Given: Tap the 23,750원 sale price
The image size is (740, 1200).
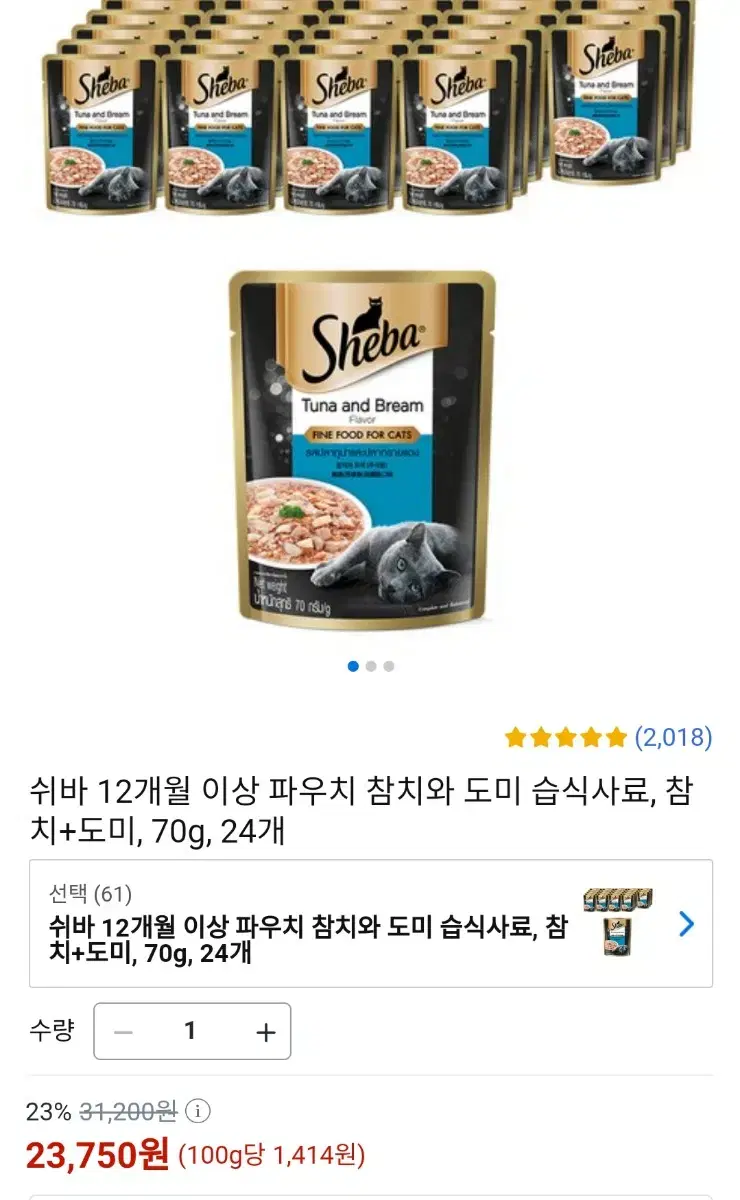Looking at the screenshot, I should [98, 1156].
